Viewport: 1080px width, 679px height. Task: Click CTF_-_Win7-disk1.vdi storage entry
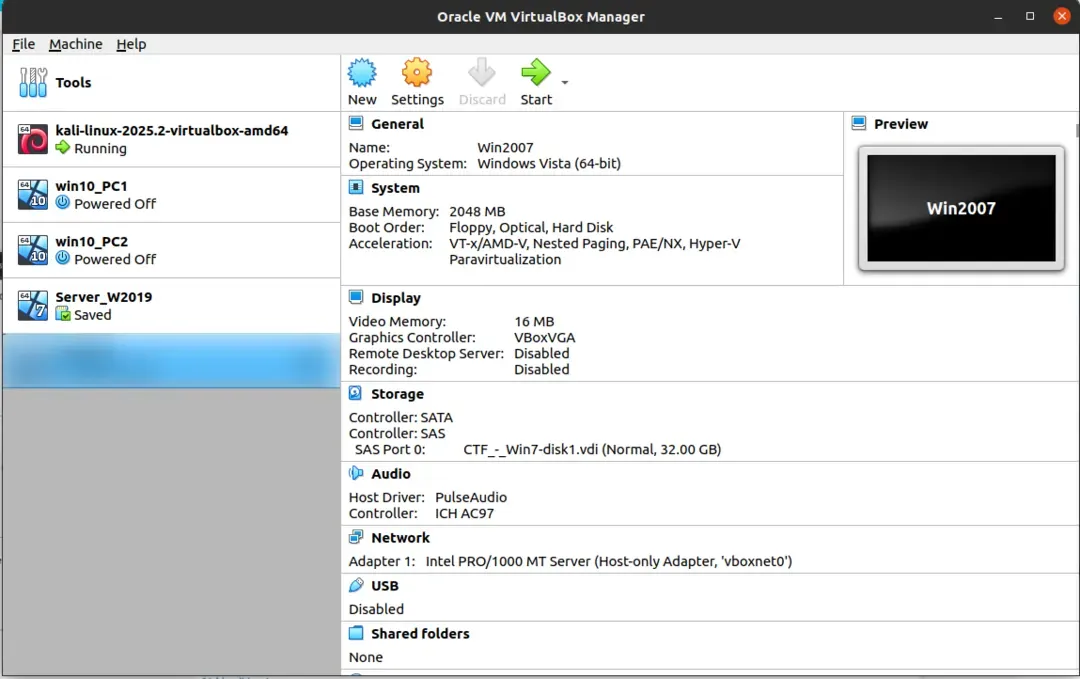592,450
